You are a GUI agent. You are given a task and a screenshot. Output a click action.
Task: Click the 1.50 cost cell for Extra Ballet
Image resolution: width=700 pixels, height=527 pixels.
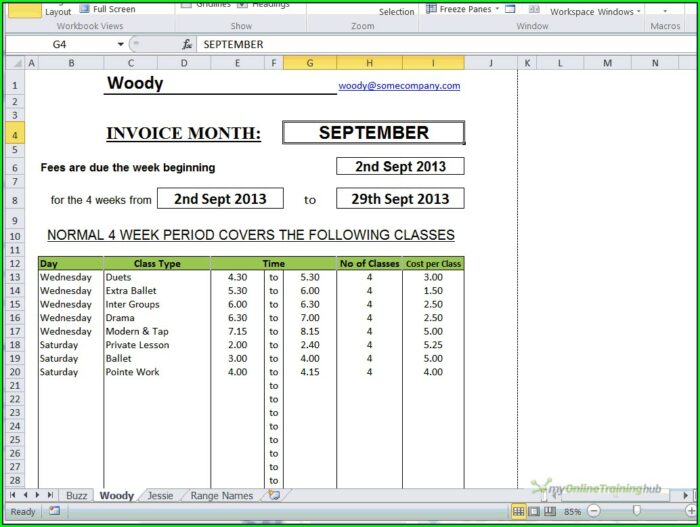tap(433, 291)
